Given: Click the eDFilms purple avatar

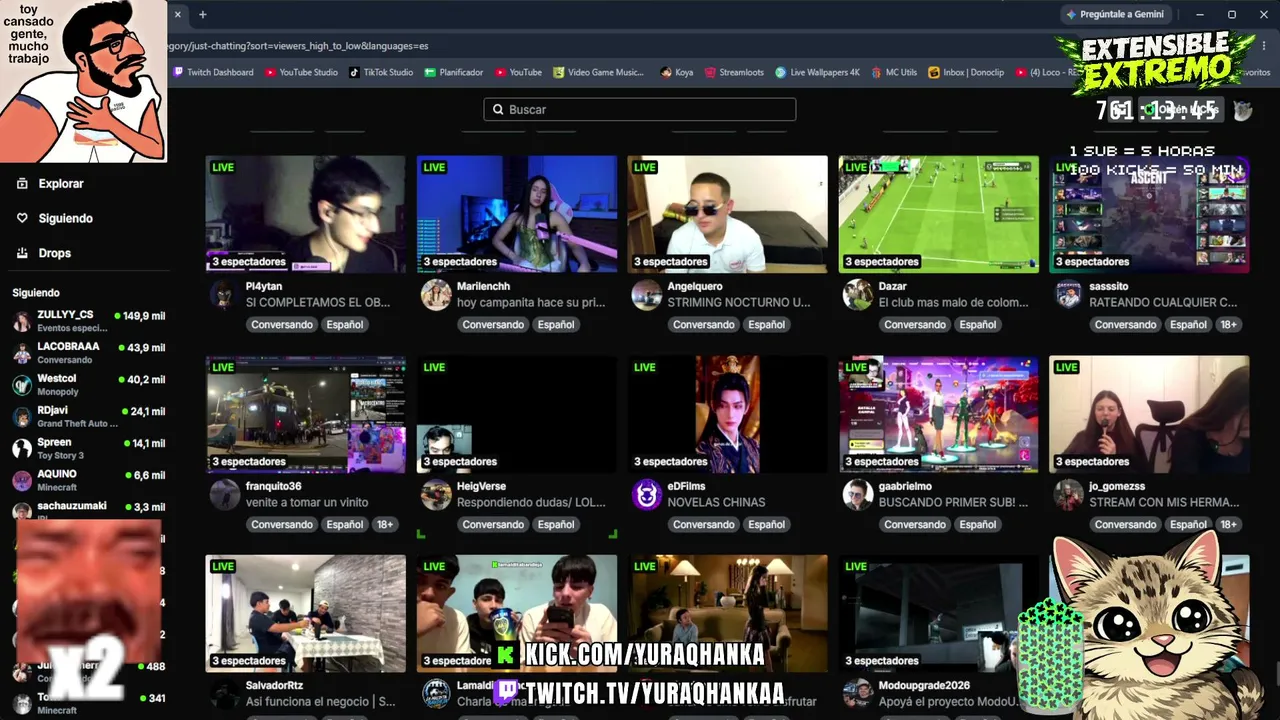Looking at the screenshot, I should 646,494.
